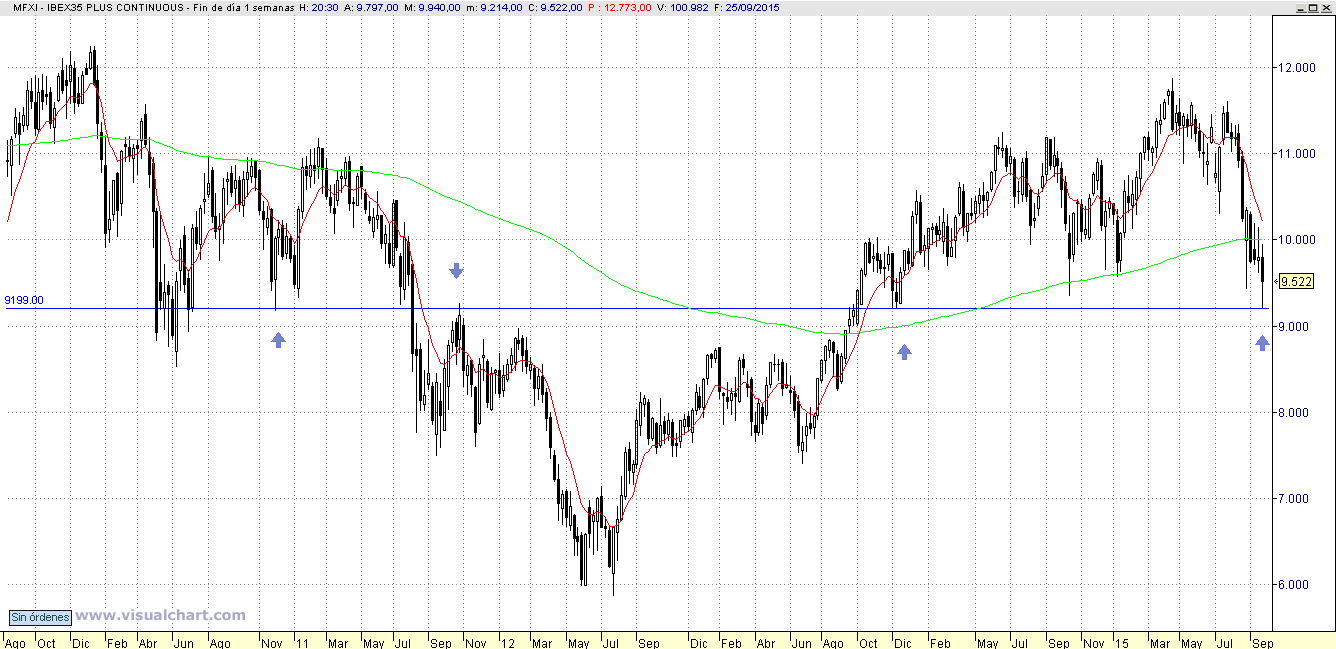Click the V: 100.982 volume value
Image resolution: width=1336 pixels, height=649 pixels.
pyautogui.click(x=682, y=7)
